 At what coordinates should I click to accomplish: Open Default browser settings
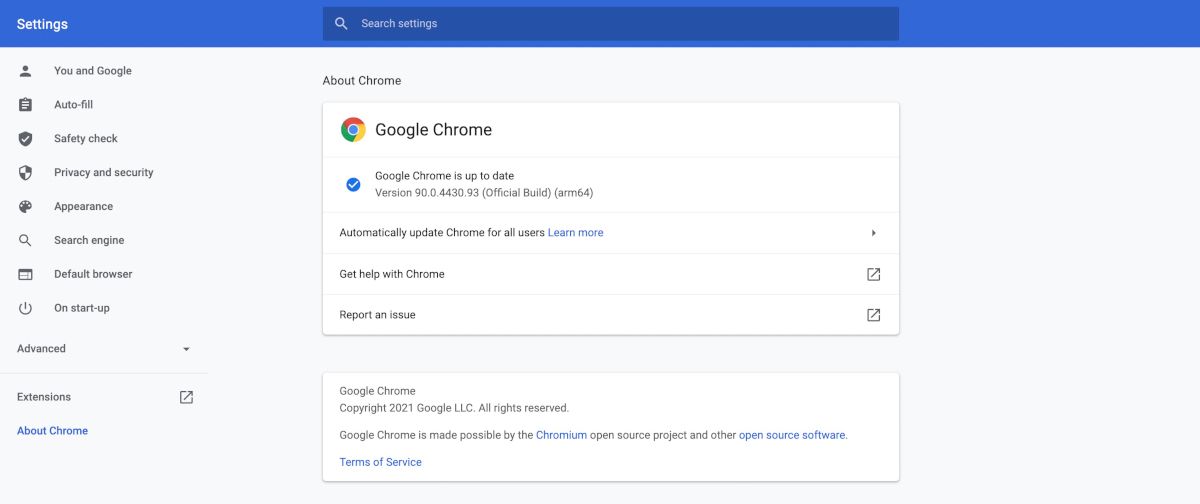tap(93, 274)
